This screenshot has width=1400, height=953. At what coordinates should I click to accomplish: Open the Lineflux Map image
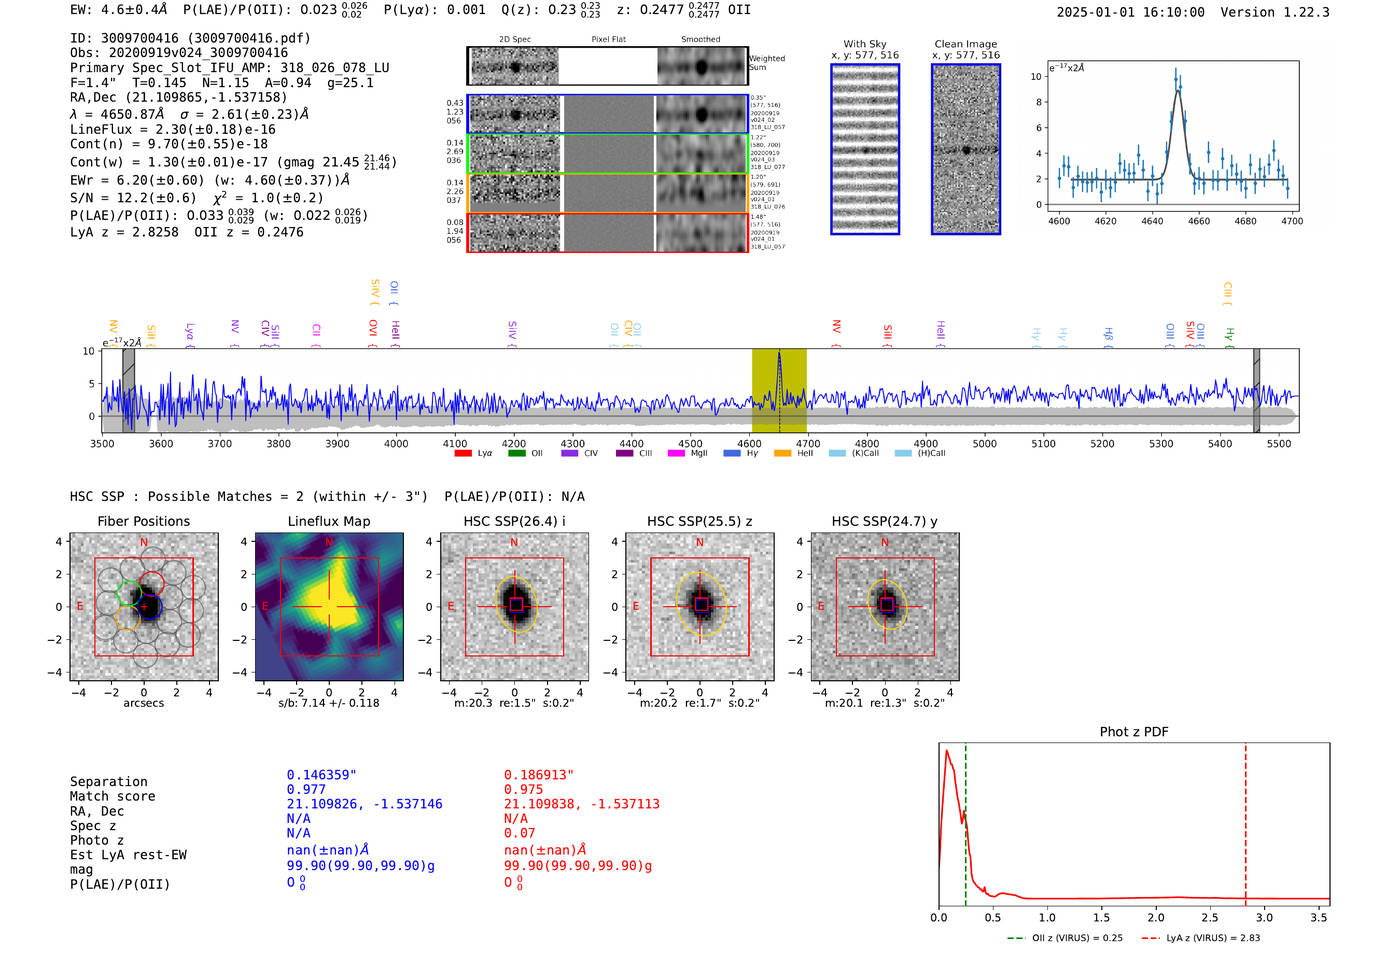(x=329, y=607)
